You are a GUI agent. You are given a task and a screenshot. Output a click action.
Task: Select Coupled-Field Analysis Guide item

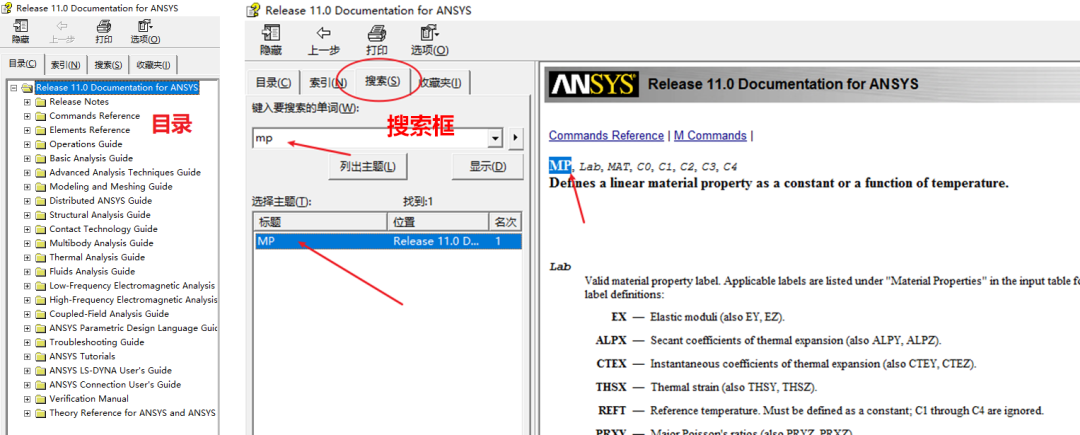pyautogui.click(x=107, y=314)
